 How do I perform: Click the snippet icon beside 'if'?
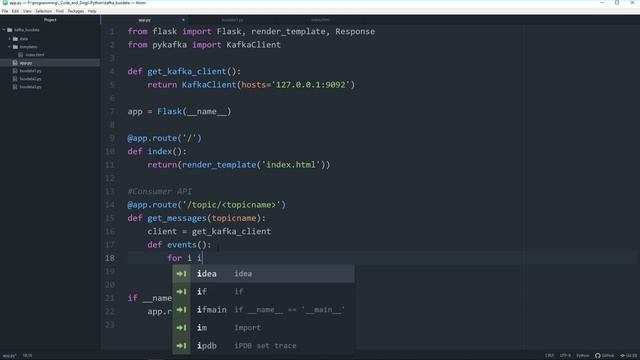coord(181,291)
